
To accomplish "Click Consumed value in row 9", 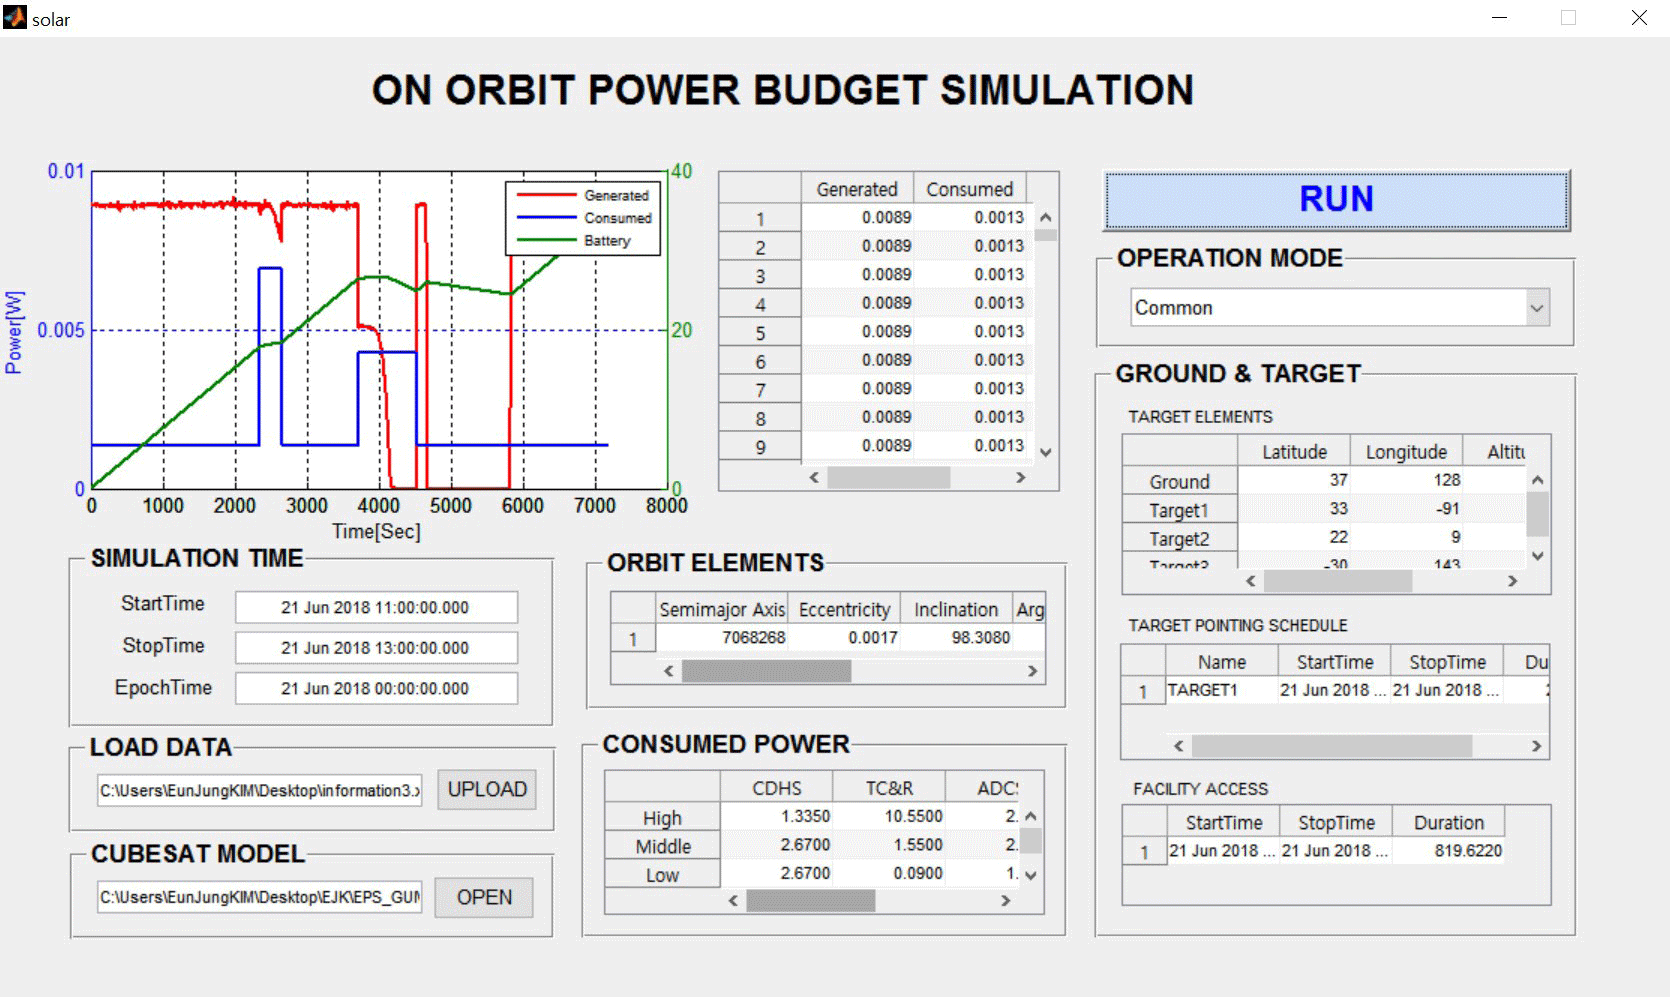I will click(969, 446).
